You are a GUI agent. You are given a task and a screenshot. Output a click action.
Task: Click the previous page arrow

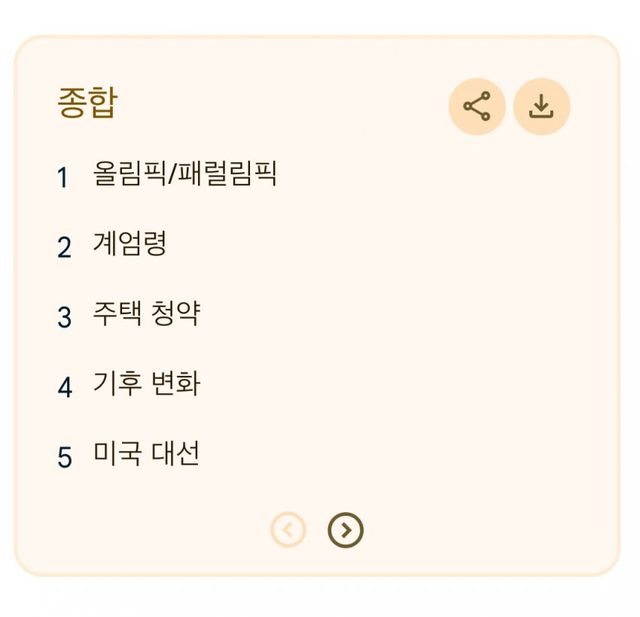coord(288,530)
